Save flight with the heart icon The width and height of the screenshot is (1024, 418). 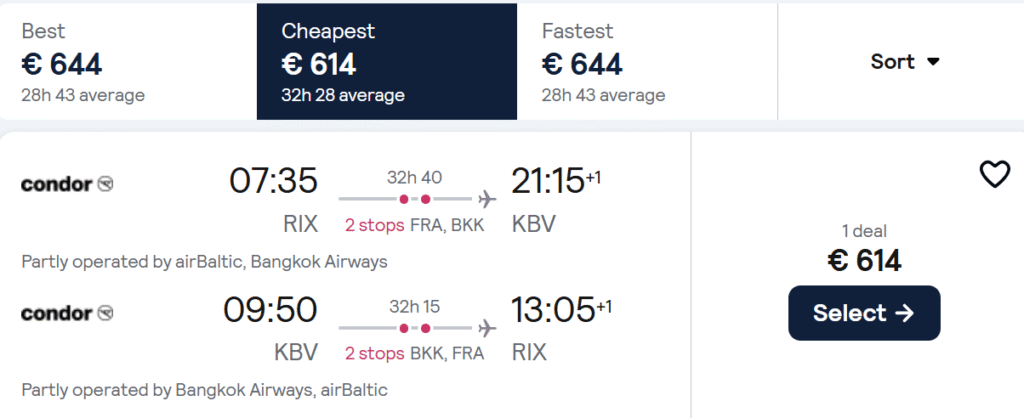point(994,175)
